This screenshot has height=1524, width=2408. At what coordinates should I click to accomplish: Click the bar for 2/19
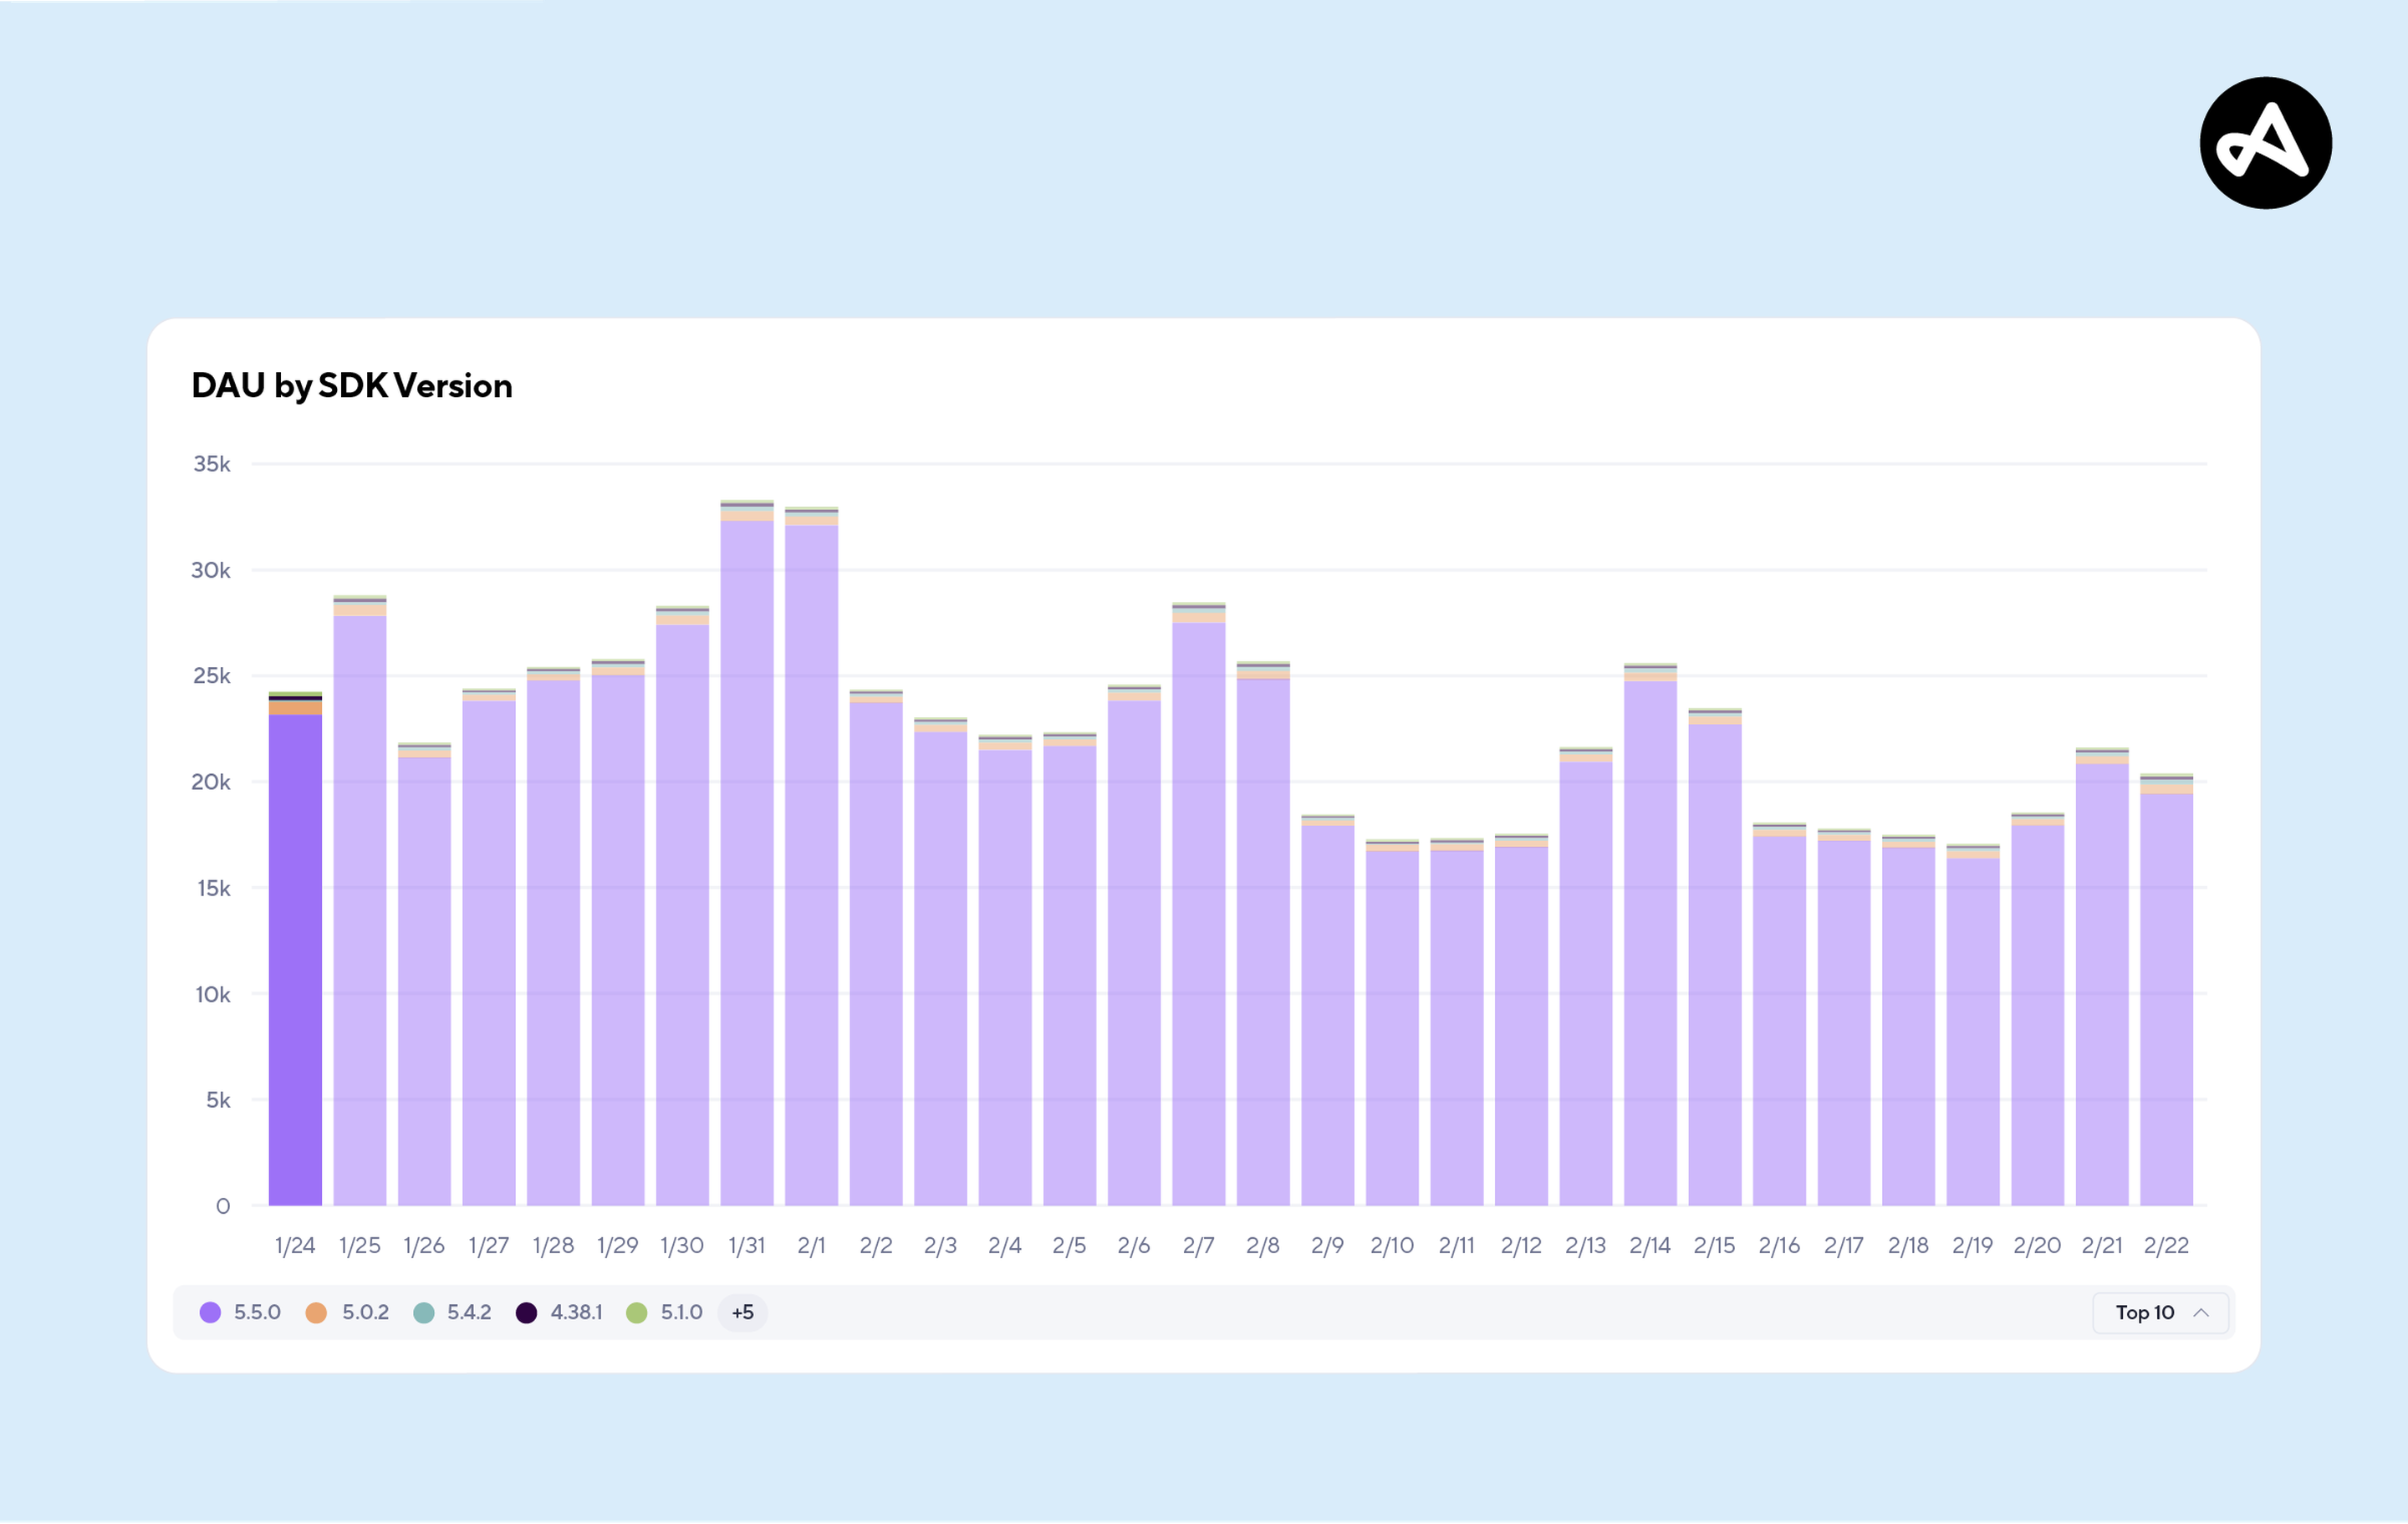(x=1973, y=1025)
